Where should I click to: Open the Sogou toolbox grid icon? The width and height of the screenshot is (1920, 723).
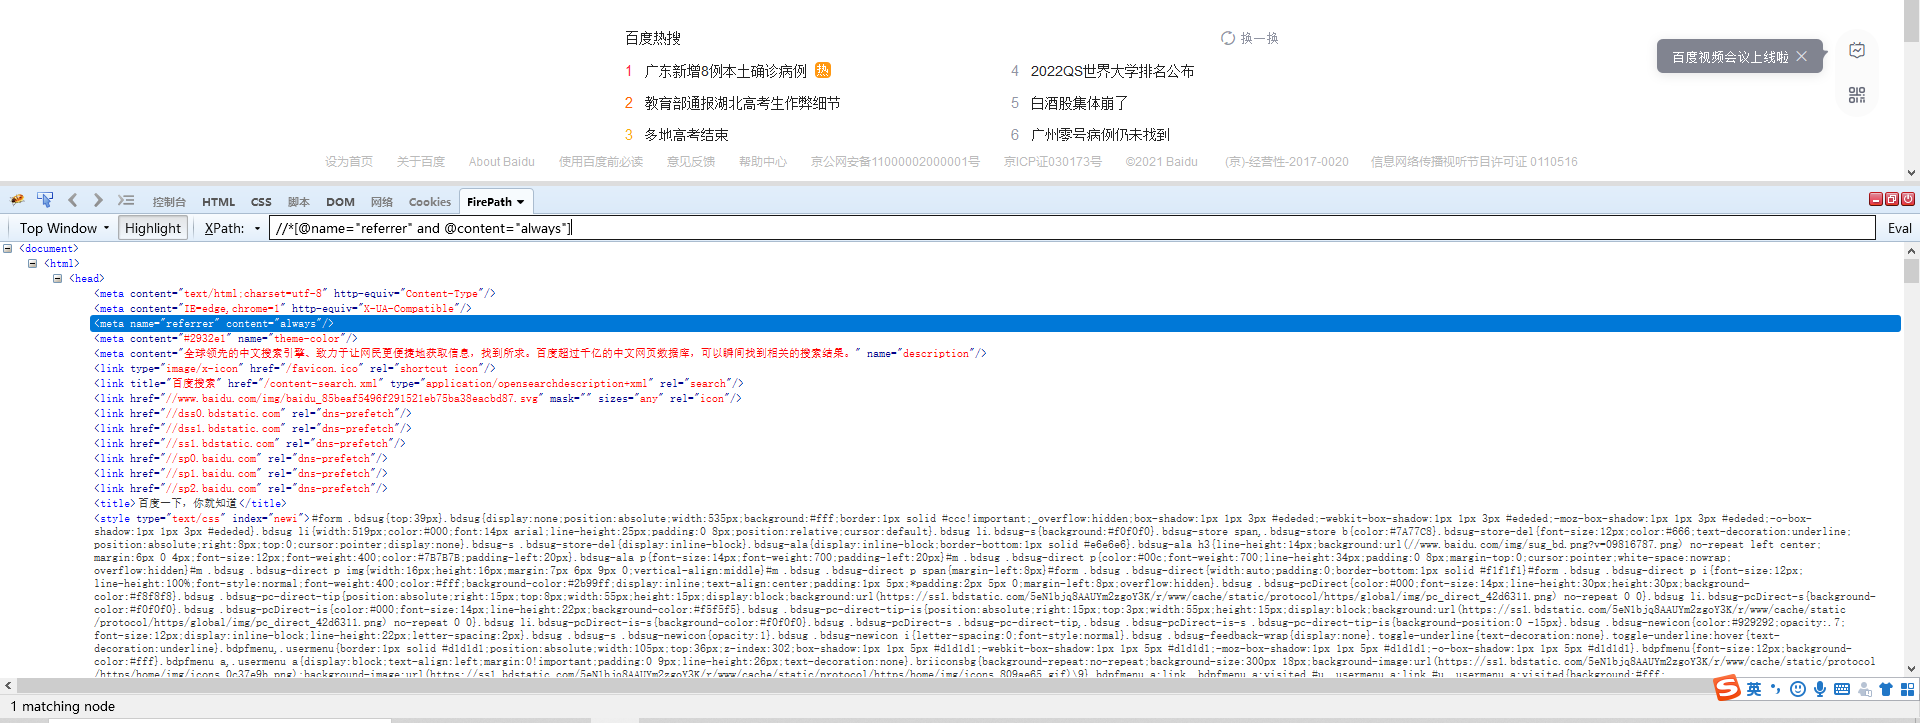(1908, 689)
